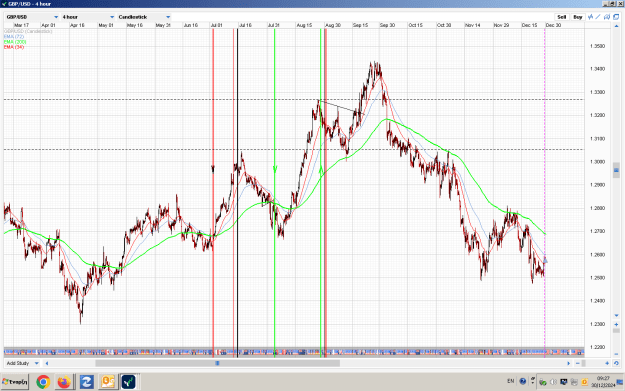Expand the Add Study dropdown

point(23,363)
